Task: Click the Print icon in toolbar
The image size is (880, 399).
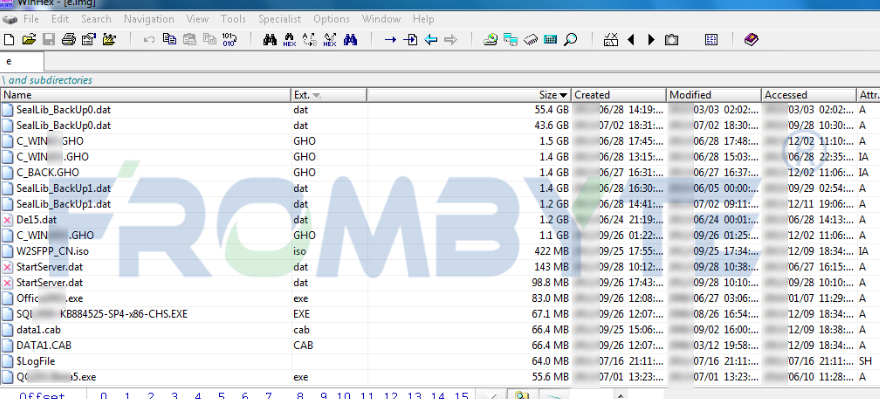Action: click(x=68, y=40)
